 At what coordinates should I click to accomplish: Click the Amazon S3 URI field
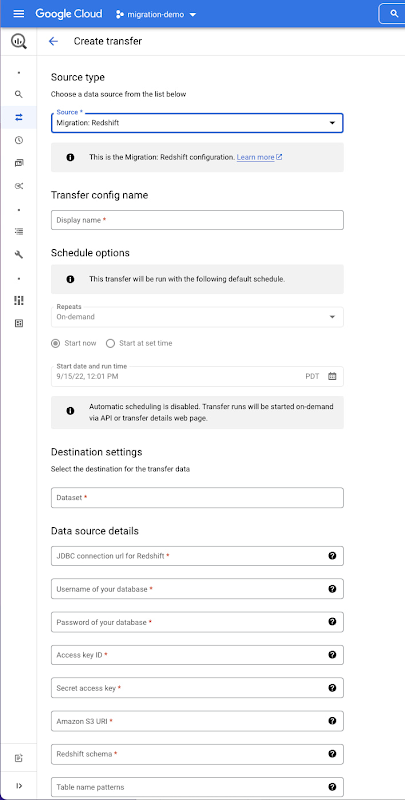tap(197, 721)
